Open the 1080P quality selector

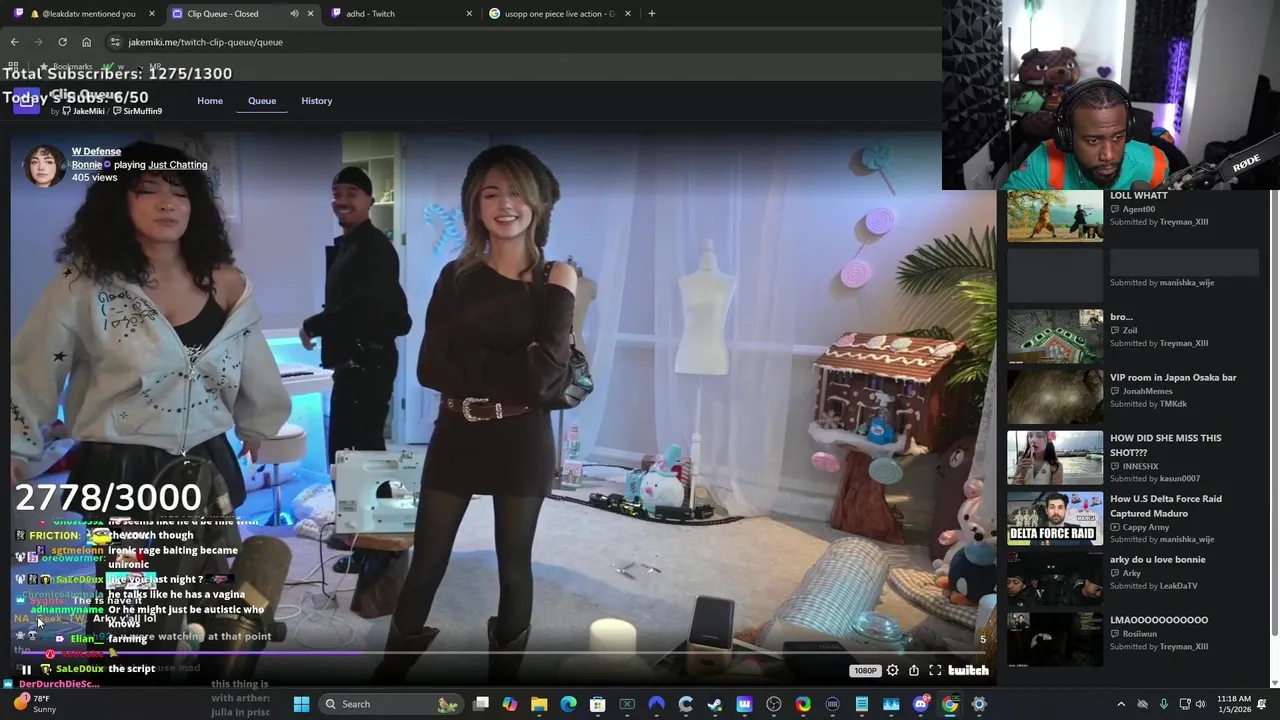coord(865,670)
